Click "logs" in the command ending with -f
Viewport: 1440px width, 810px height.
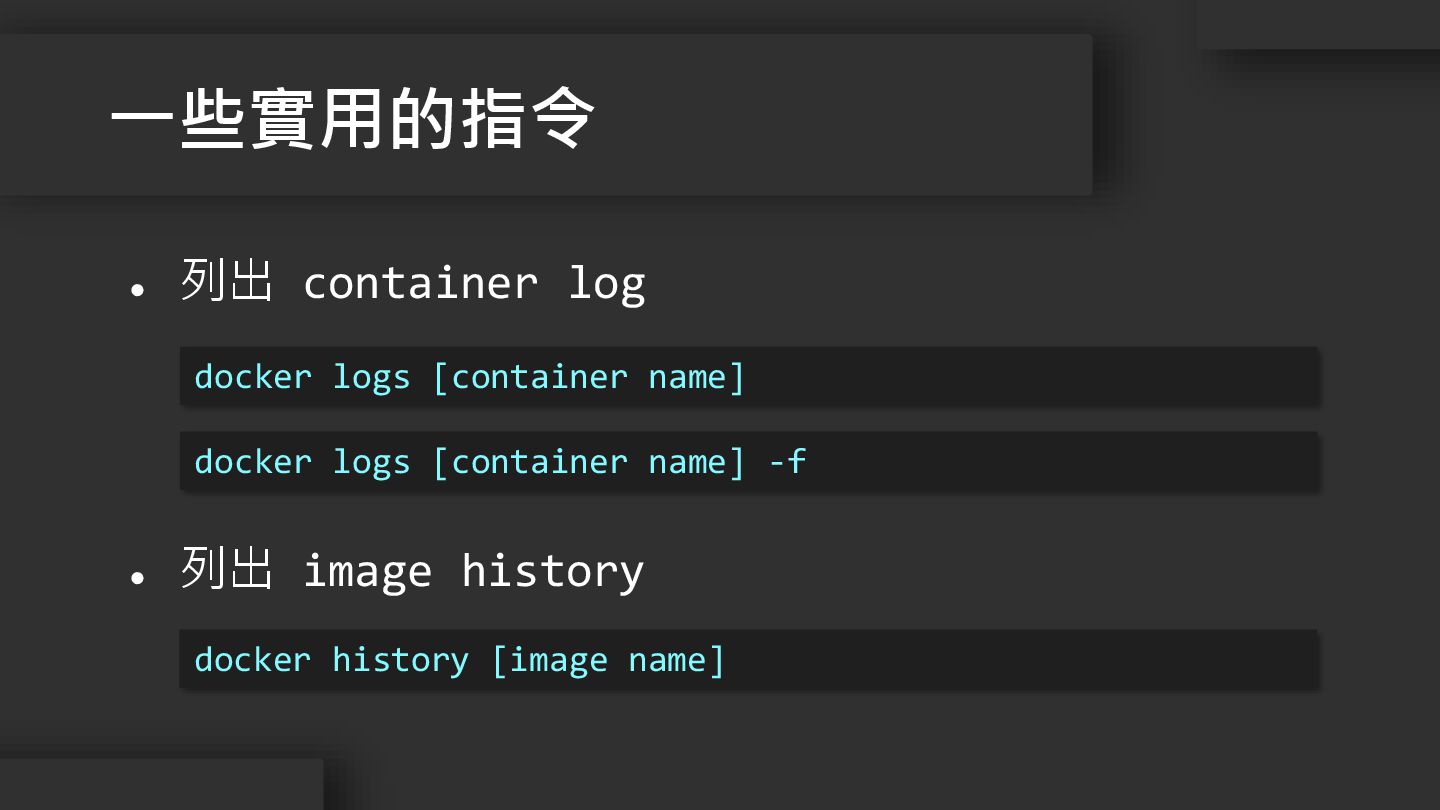[371, 462]
